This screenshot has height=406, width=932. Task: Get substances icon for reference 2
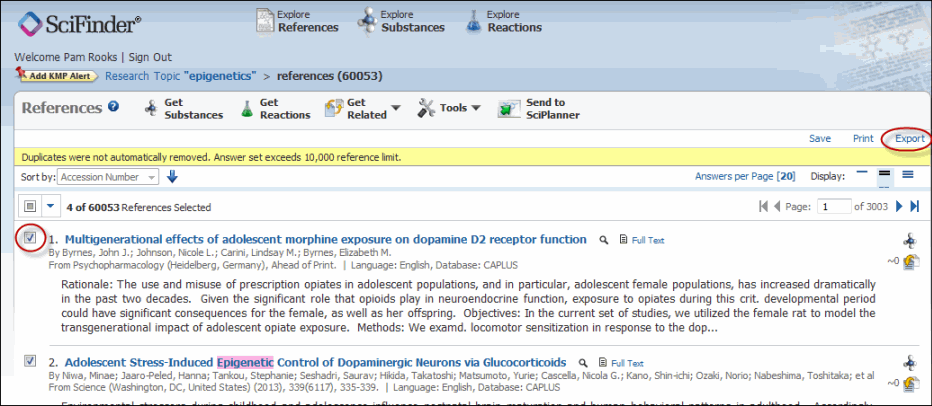(909, 363)
